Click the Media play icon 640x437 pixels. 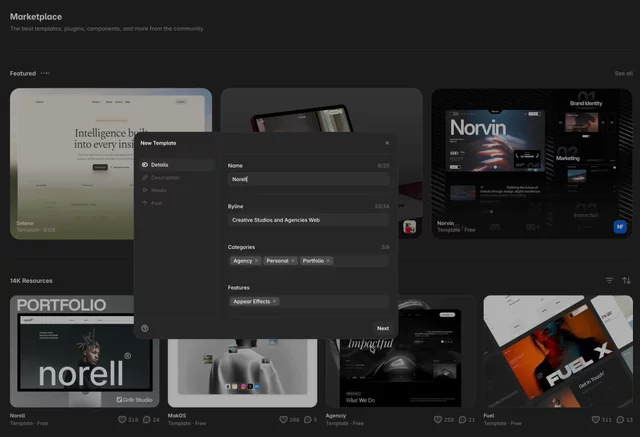(145, 190)
